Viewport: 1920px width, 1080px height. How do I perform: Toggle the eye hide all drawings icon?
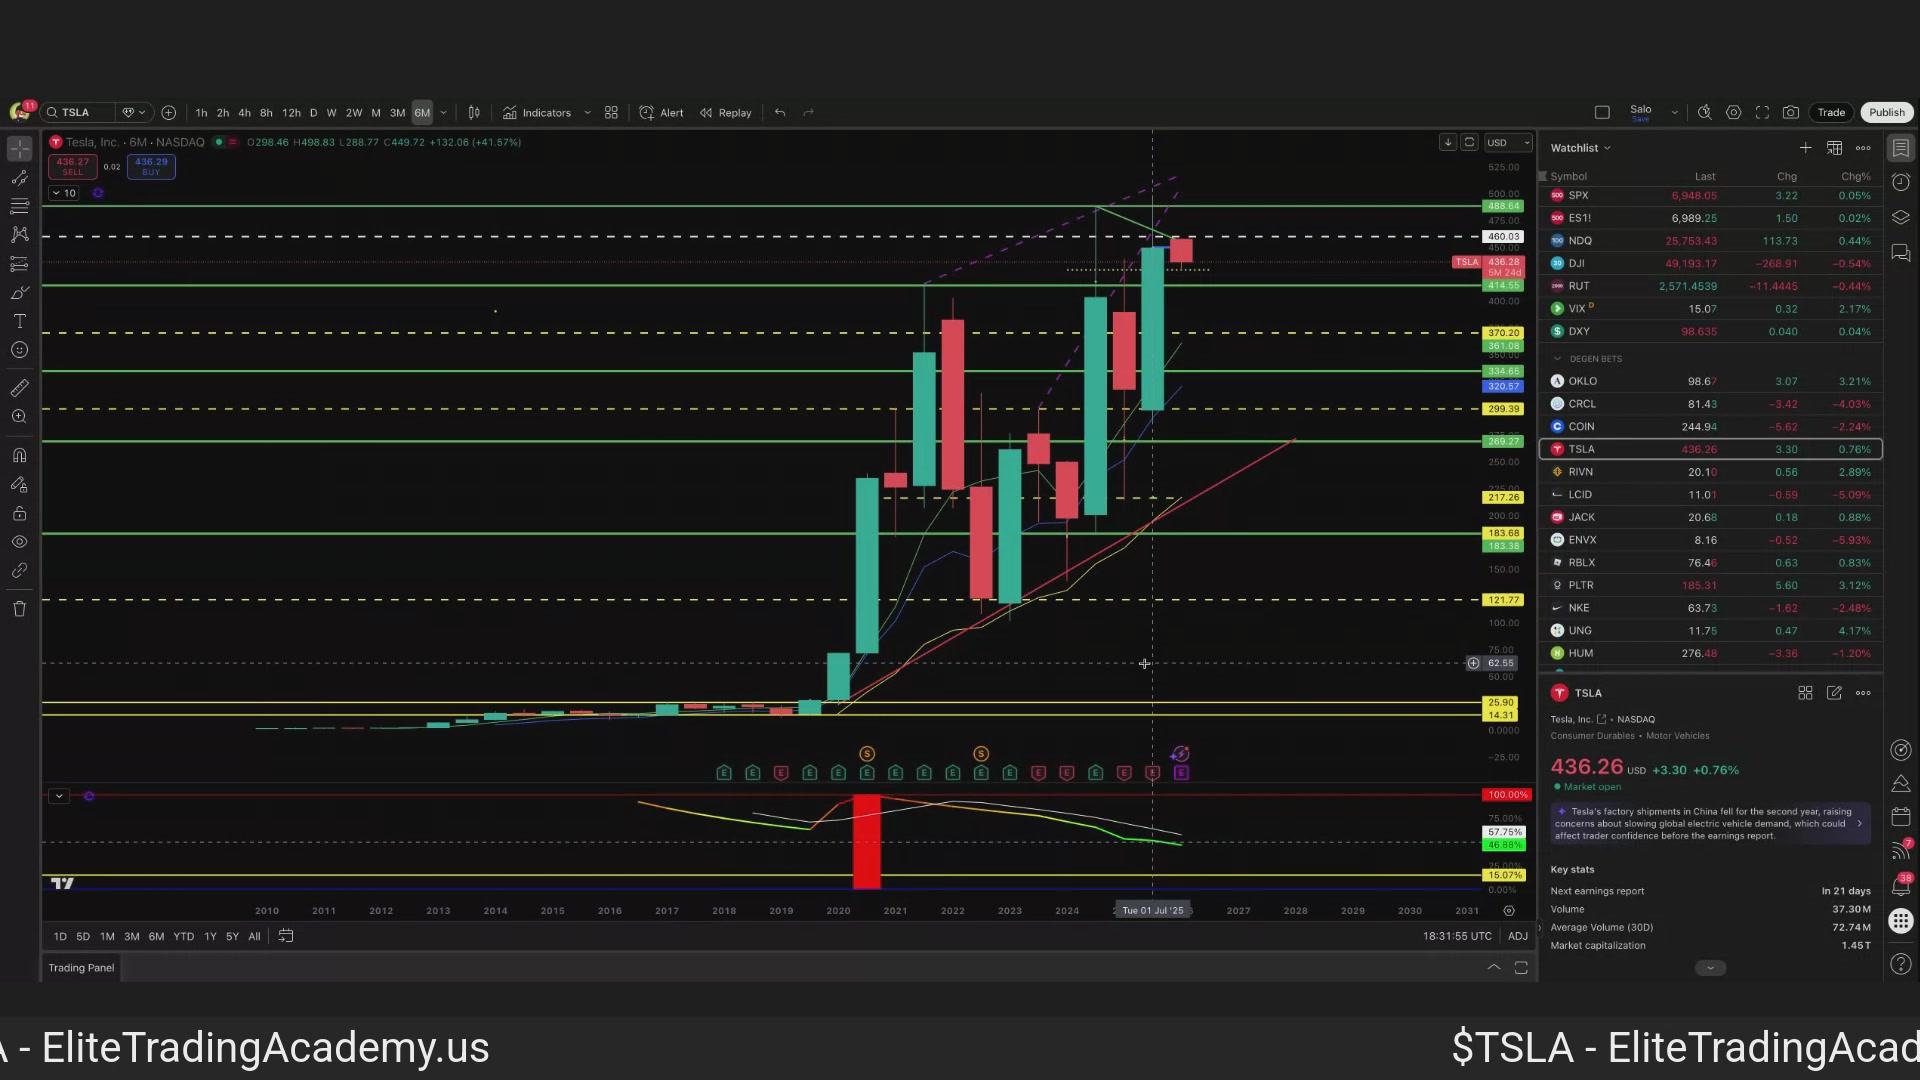[19, 542]
